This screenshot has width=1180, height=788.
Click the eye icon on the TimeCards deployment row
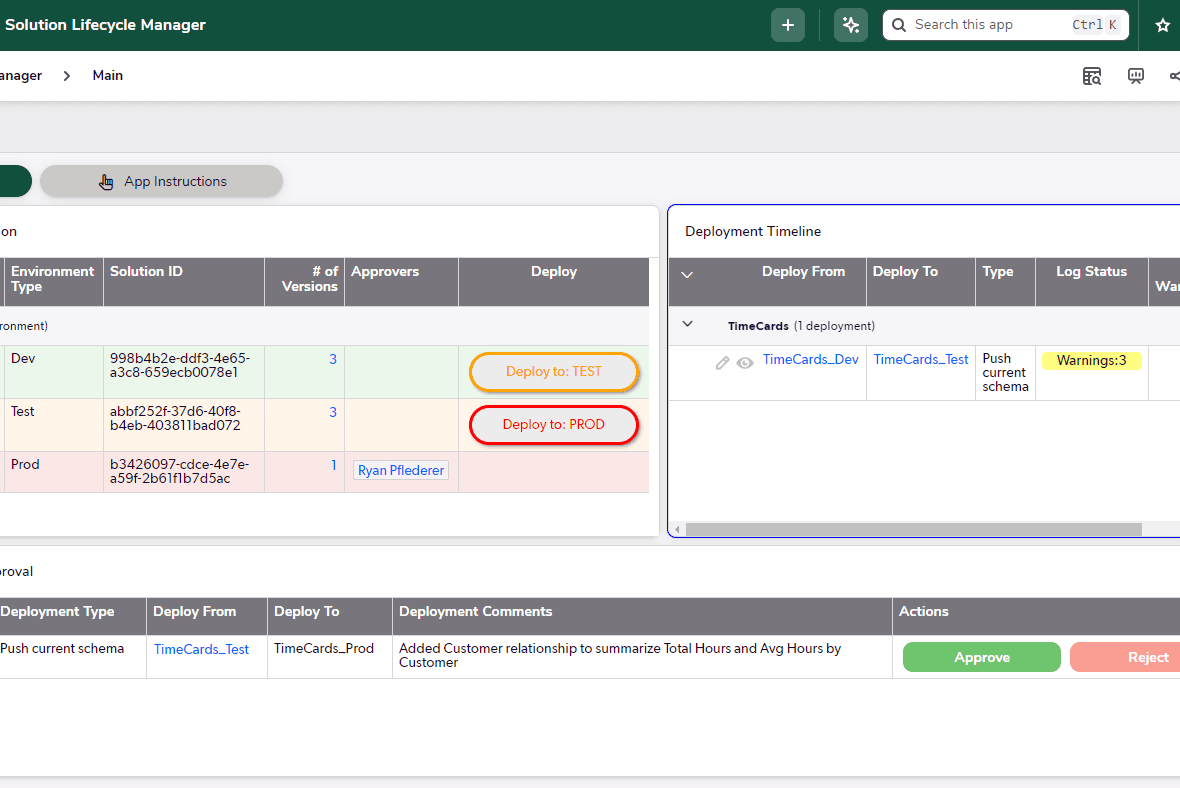click(x=745, y=362)
